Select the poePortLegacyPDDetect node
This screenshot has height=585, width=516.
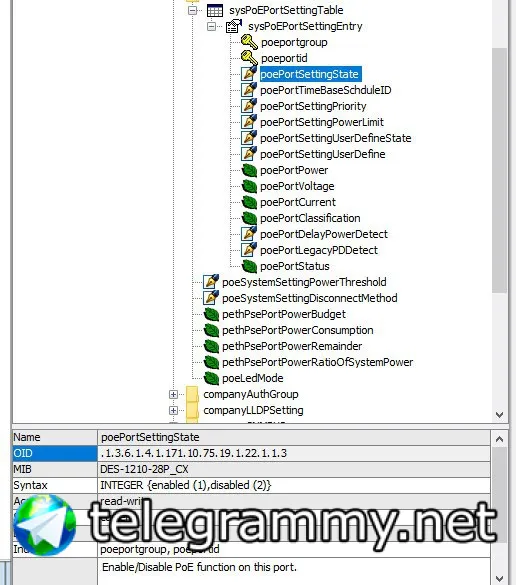[319, 250]
